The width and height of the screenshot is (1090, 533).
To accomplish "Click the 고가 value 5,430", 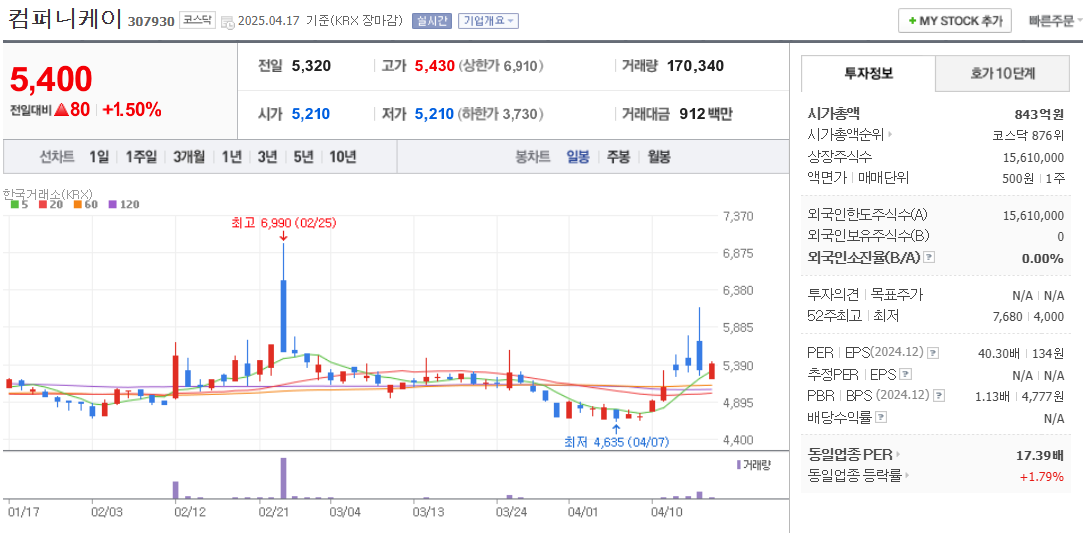I will [434, 66].
